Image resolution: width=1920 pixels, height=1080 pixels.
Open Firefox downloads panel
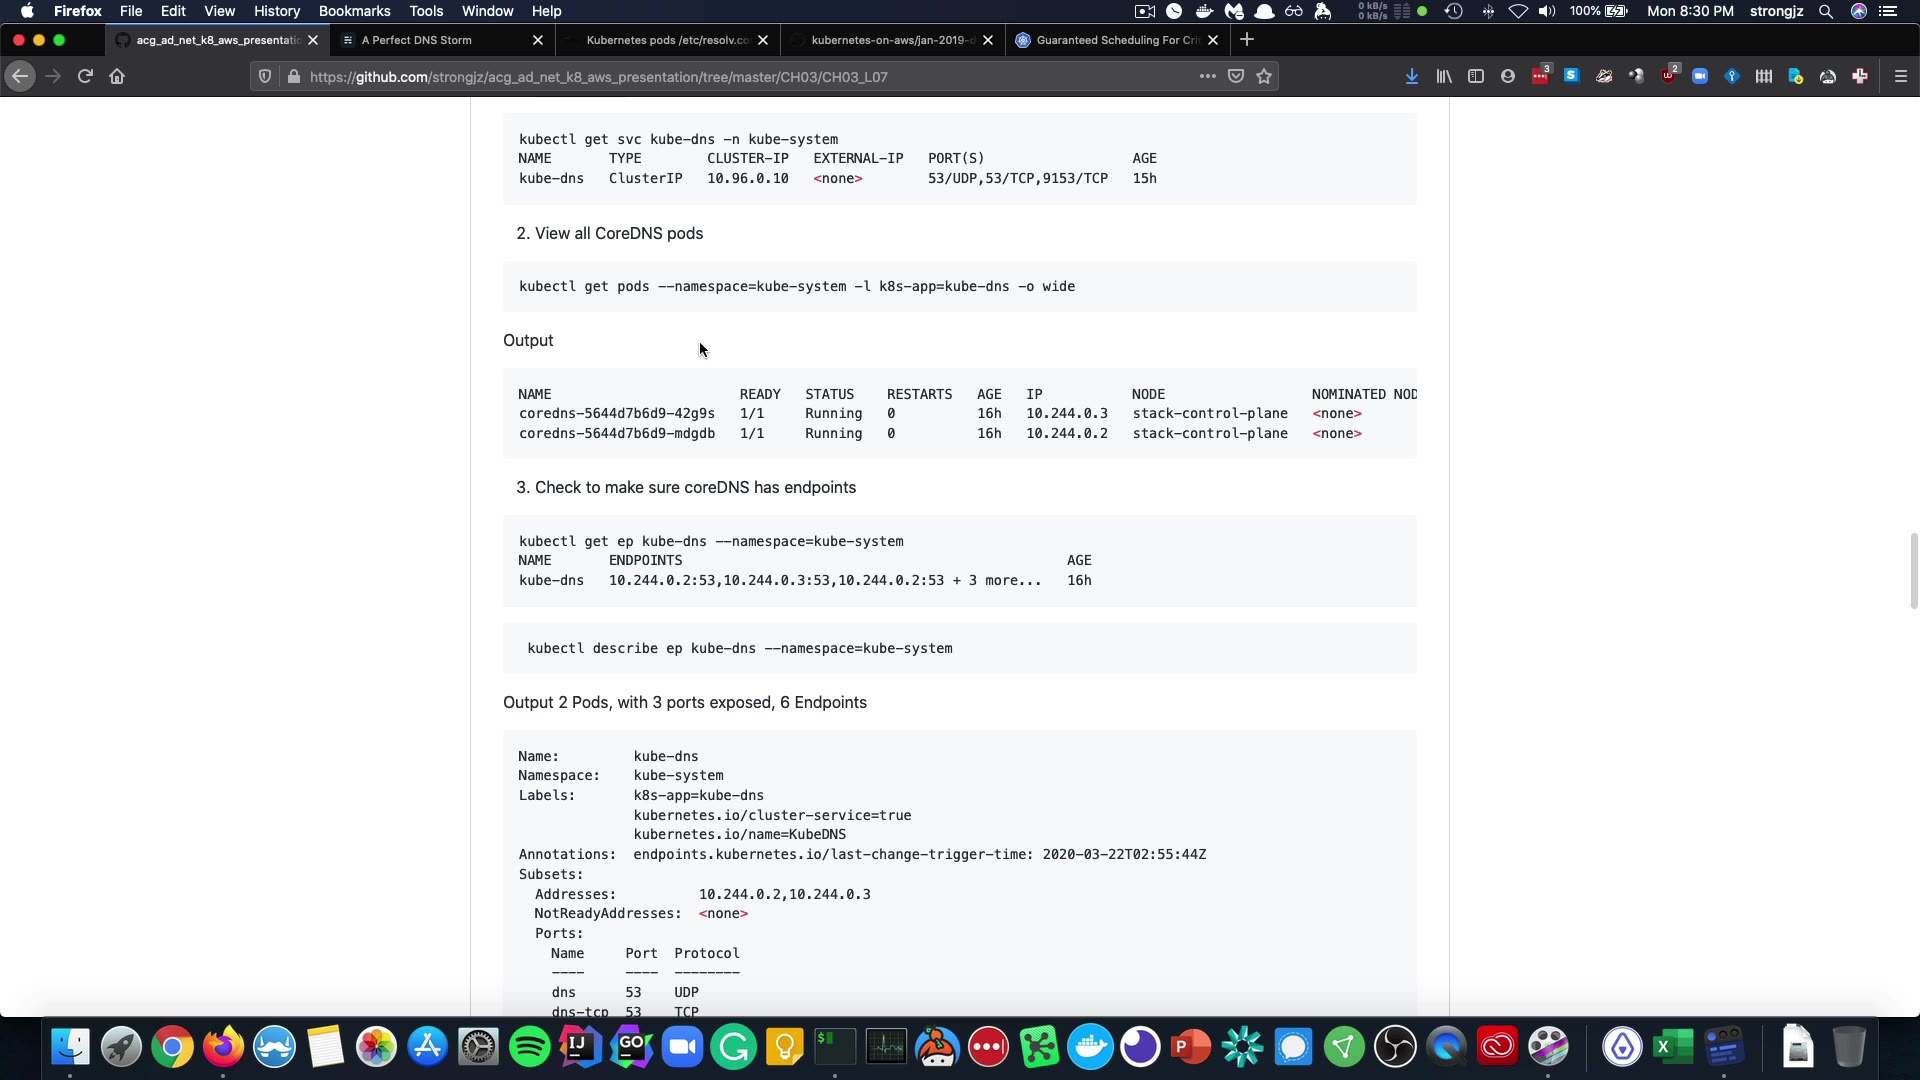pos(1412,76)
